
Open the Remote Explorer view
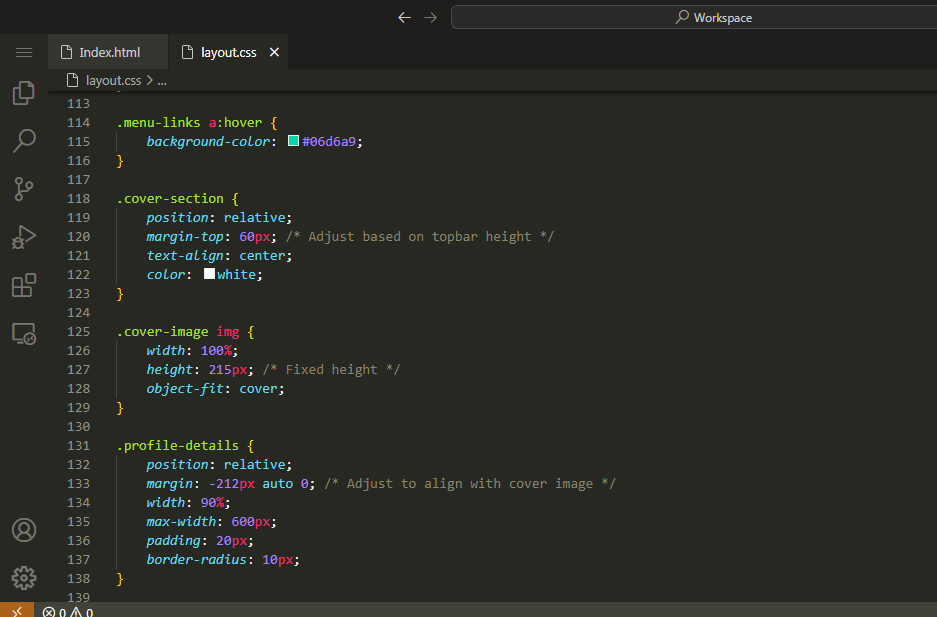pyautogui.click(x=24, y=333)
